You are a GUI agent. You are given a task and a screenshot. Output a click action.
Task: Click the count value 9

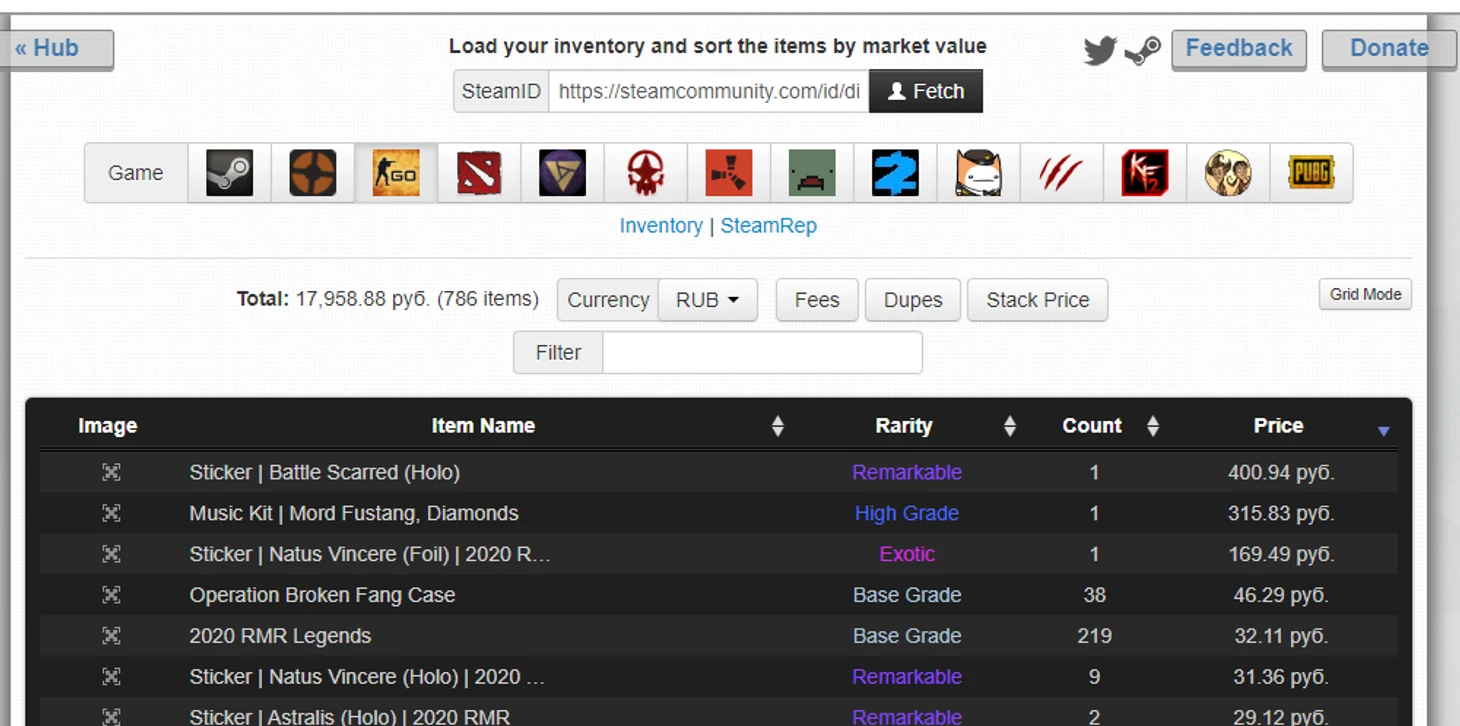pos(1094,677)
